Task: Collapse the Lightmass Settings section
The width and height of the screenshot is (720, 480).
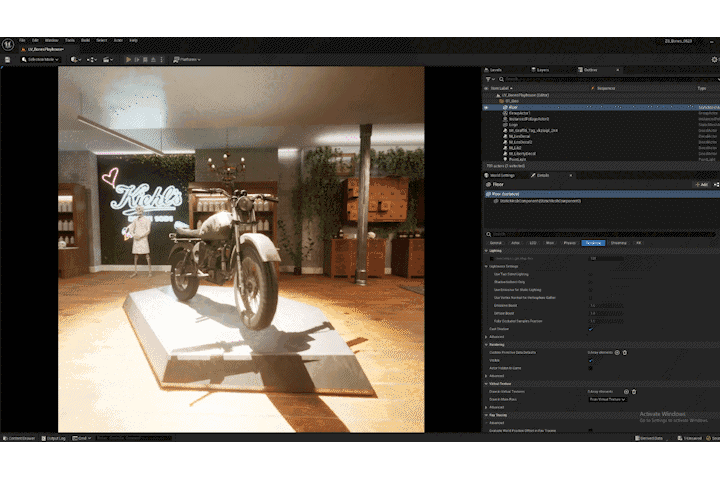Action: (486, 266)
